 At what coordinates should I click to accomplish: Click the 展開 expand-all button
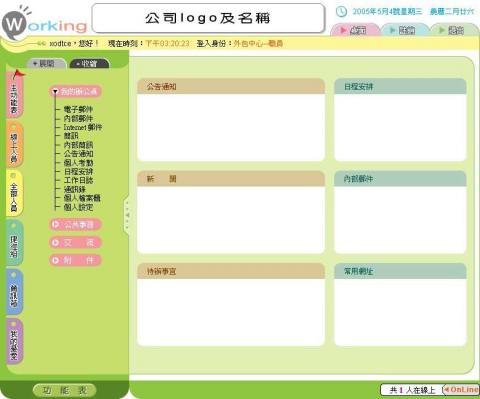[x=46, y=63]
